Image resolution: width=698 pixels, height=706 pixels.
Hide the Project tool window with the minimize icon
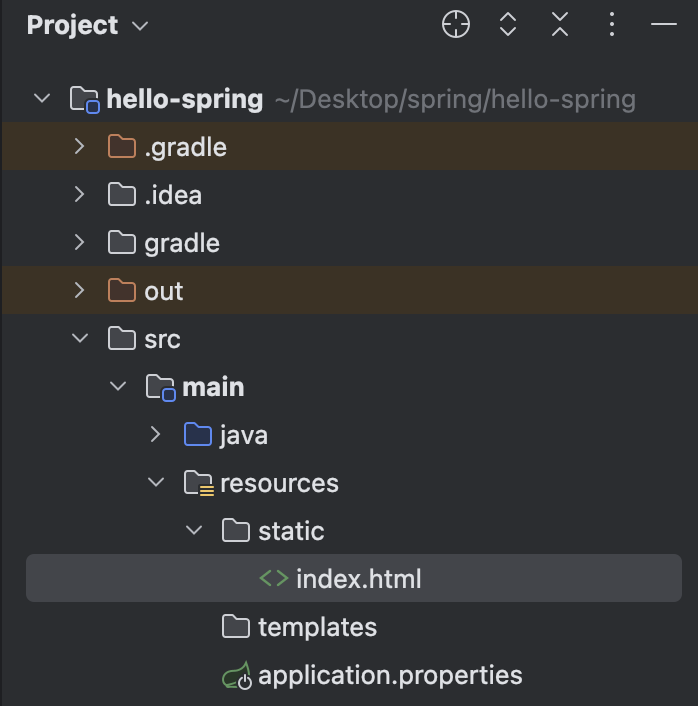click(664, 25)
